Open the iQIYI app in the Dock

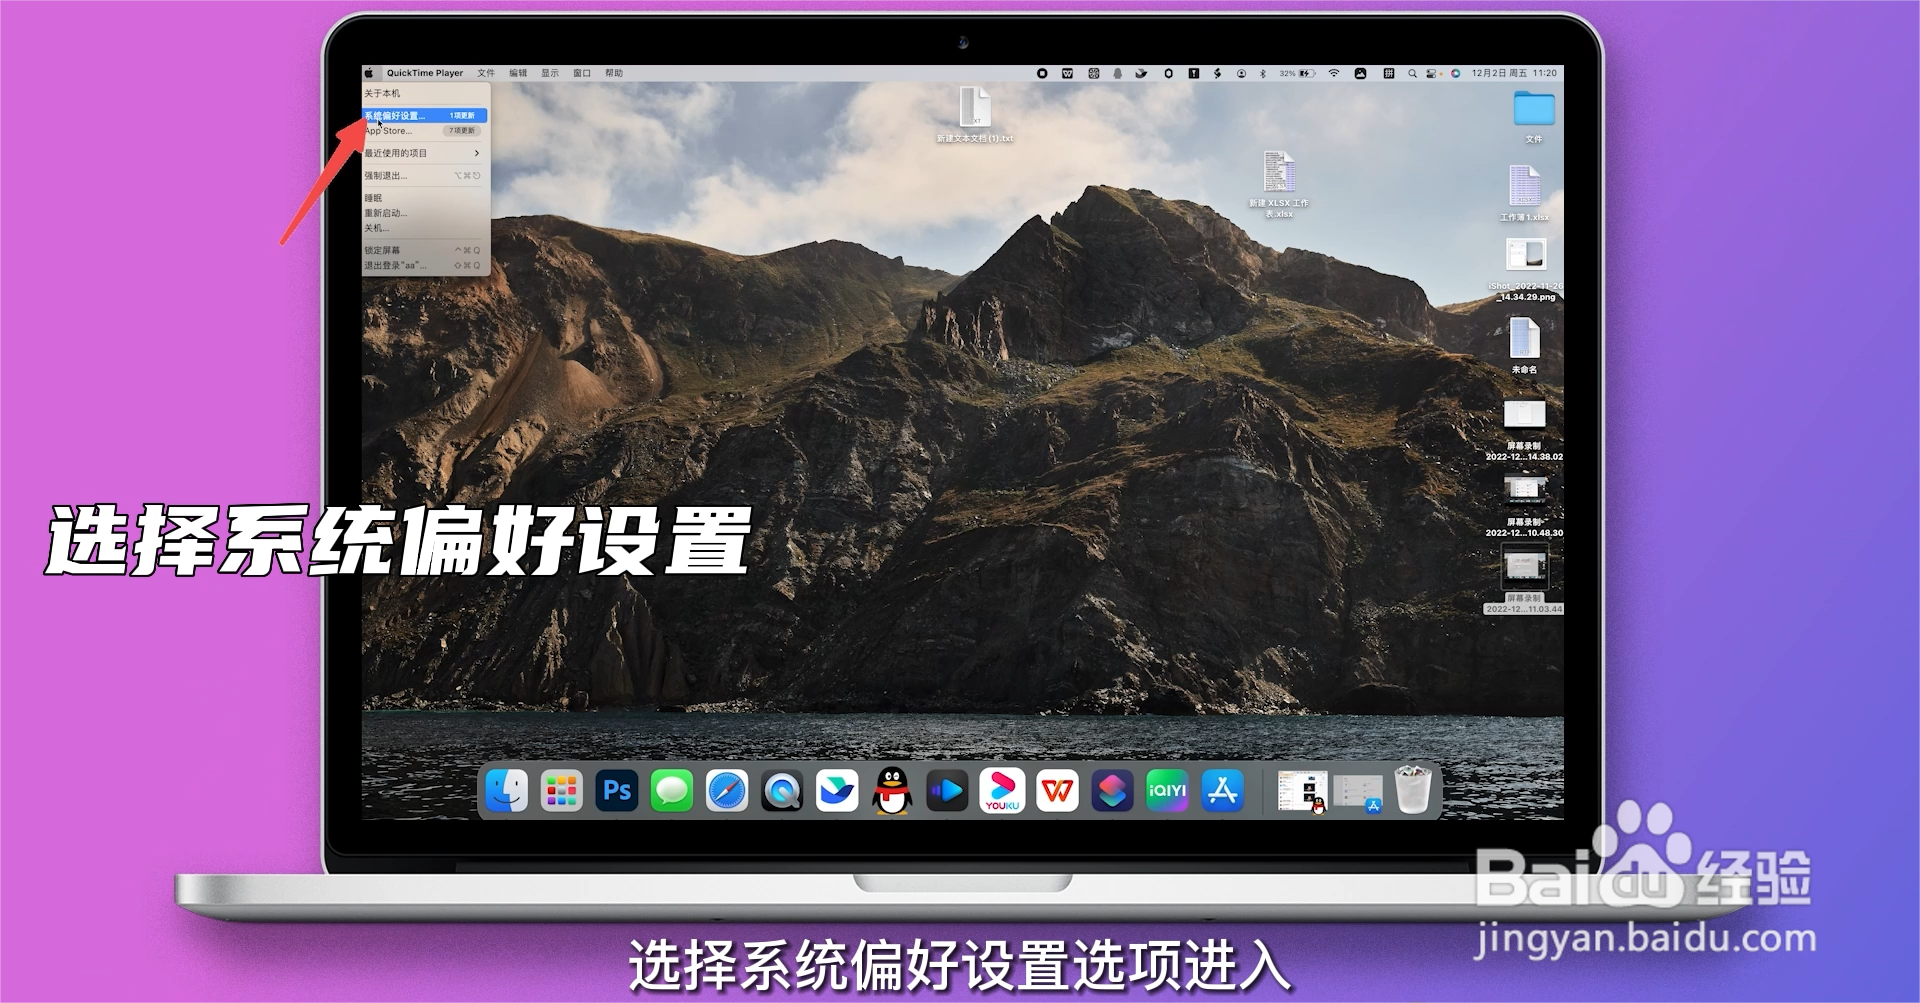pos(1167,791)
